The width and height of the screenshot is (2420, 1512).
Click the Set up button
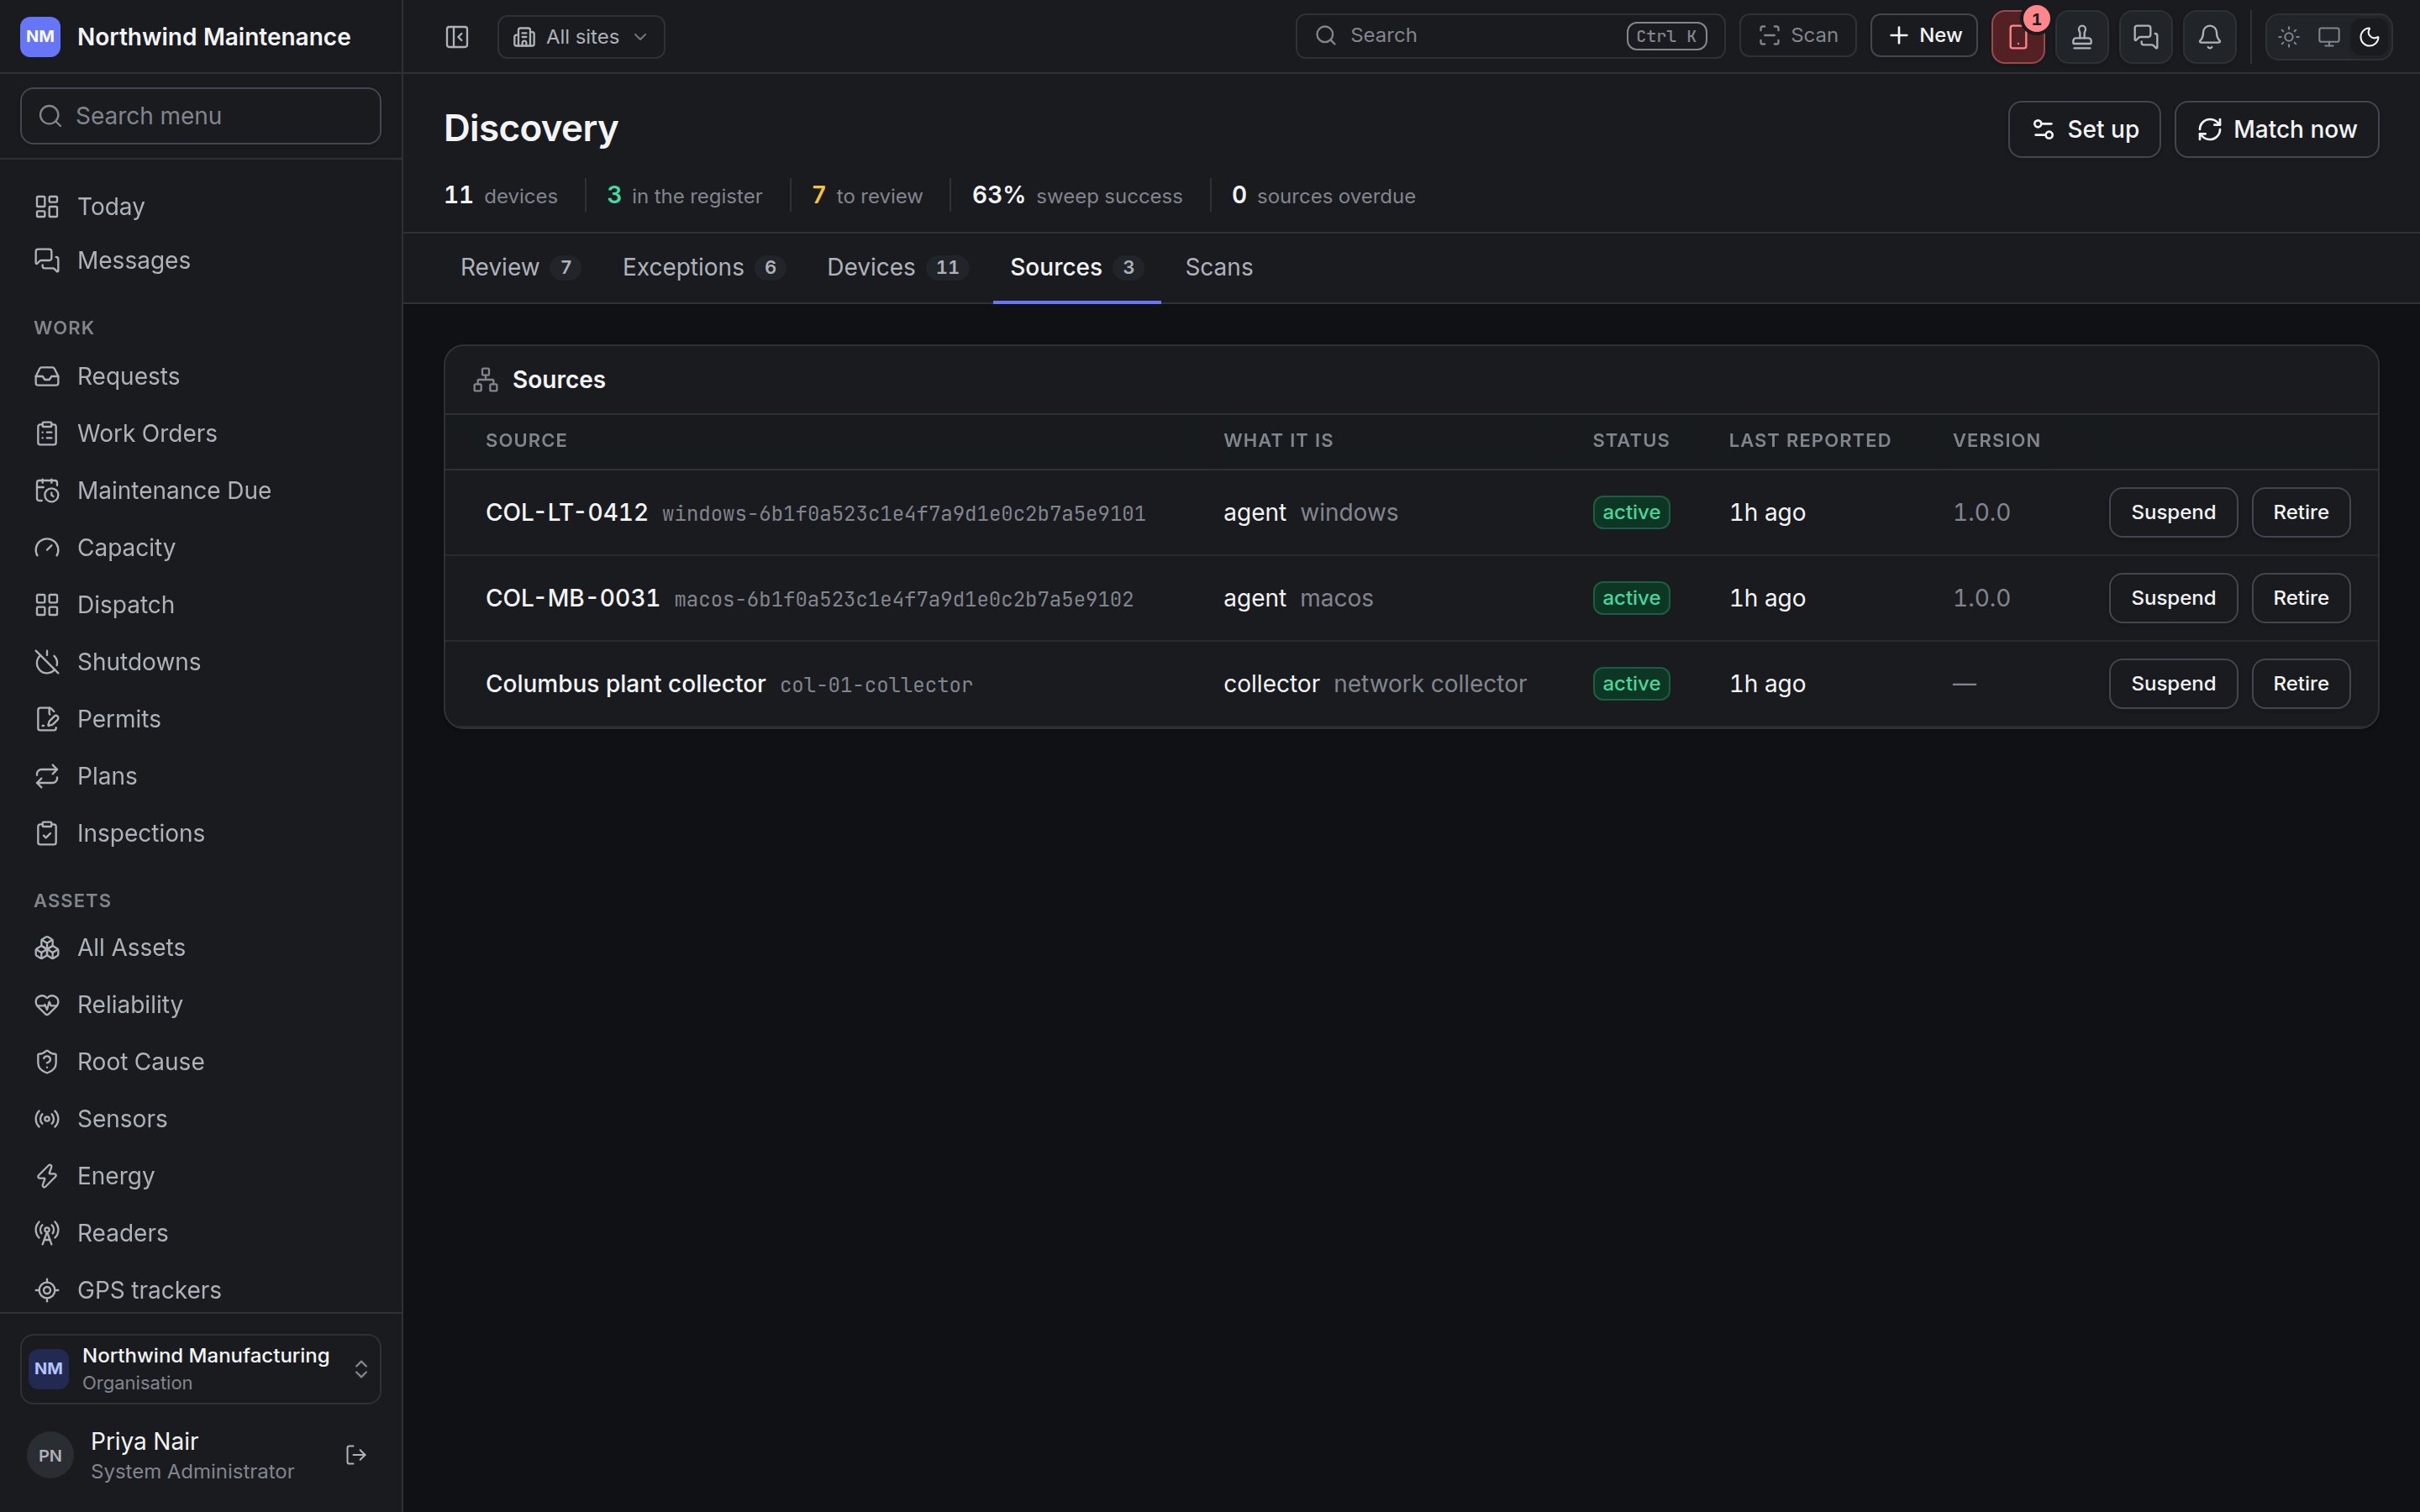[x=2084, y=129]
